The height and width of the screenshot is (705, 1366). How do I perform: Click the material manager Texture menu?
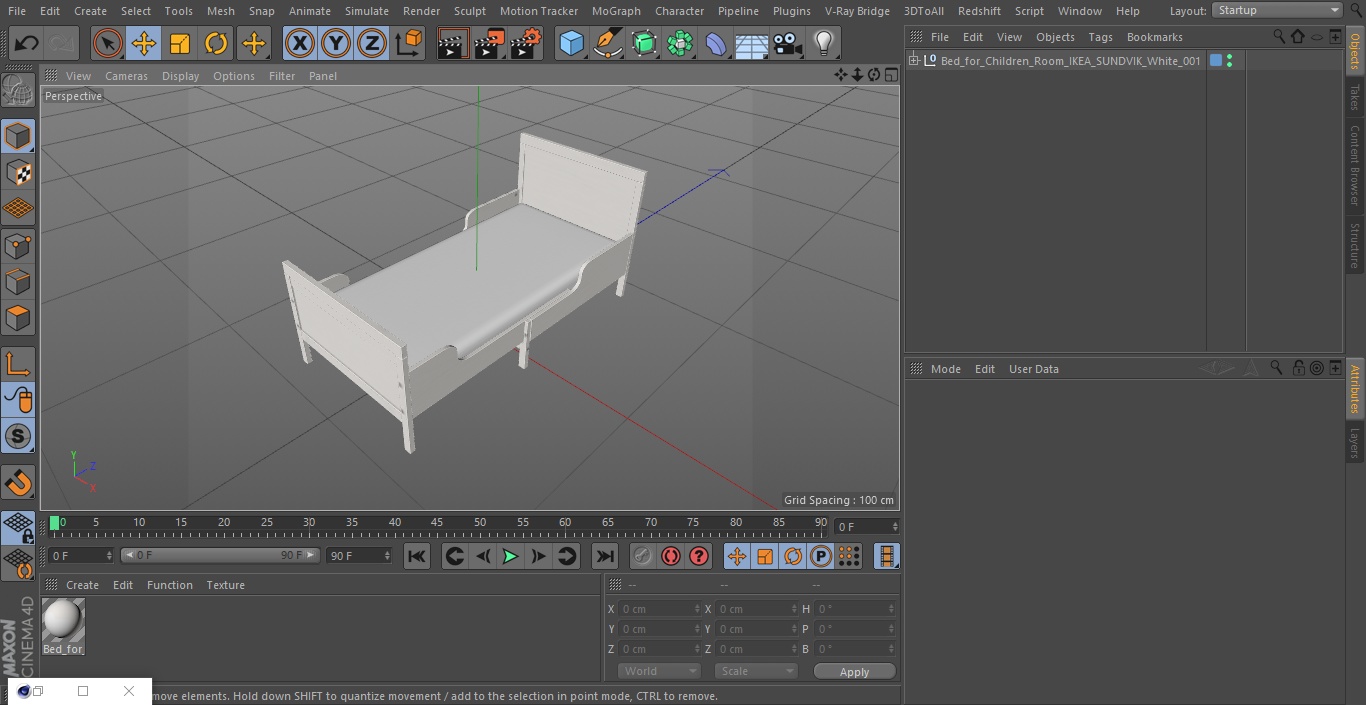225,585
